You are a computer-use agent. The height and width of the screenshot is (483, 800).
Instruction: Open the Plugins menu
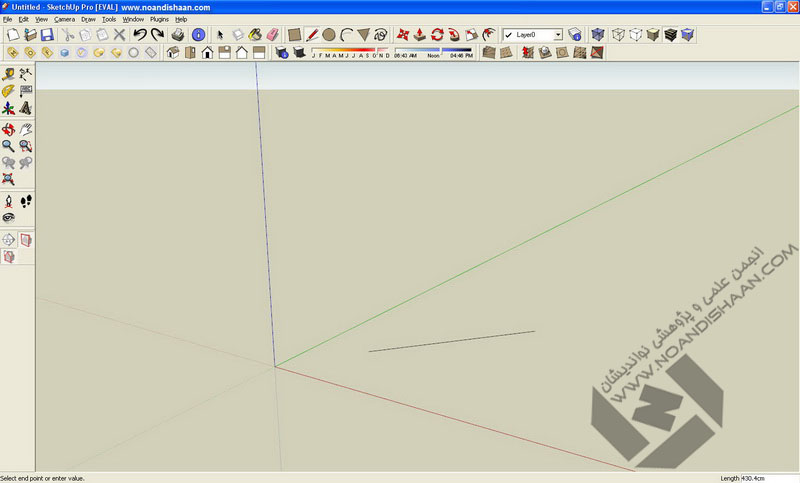point(159,19)
